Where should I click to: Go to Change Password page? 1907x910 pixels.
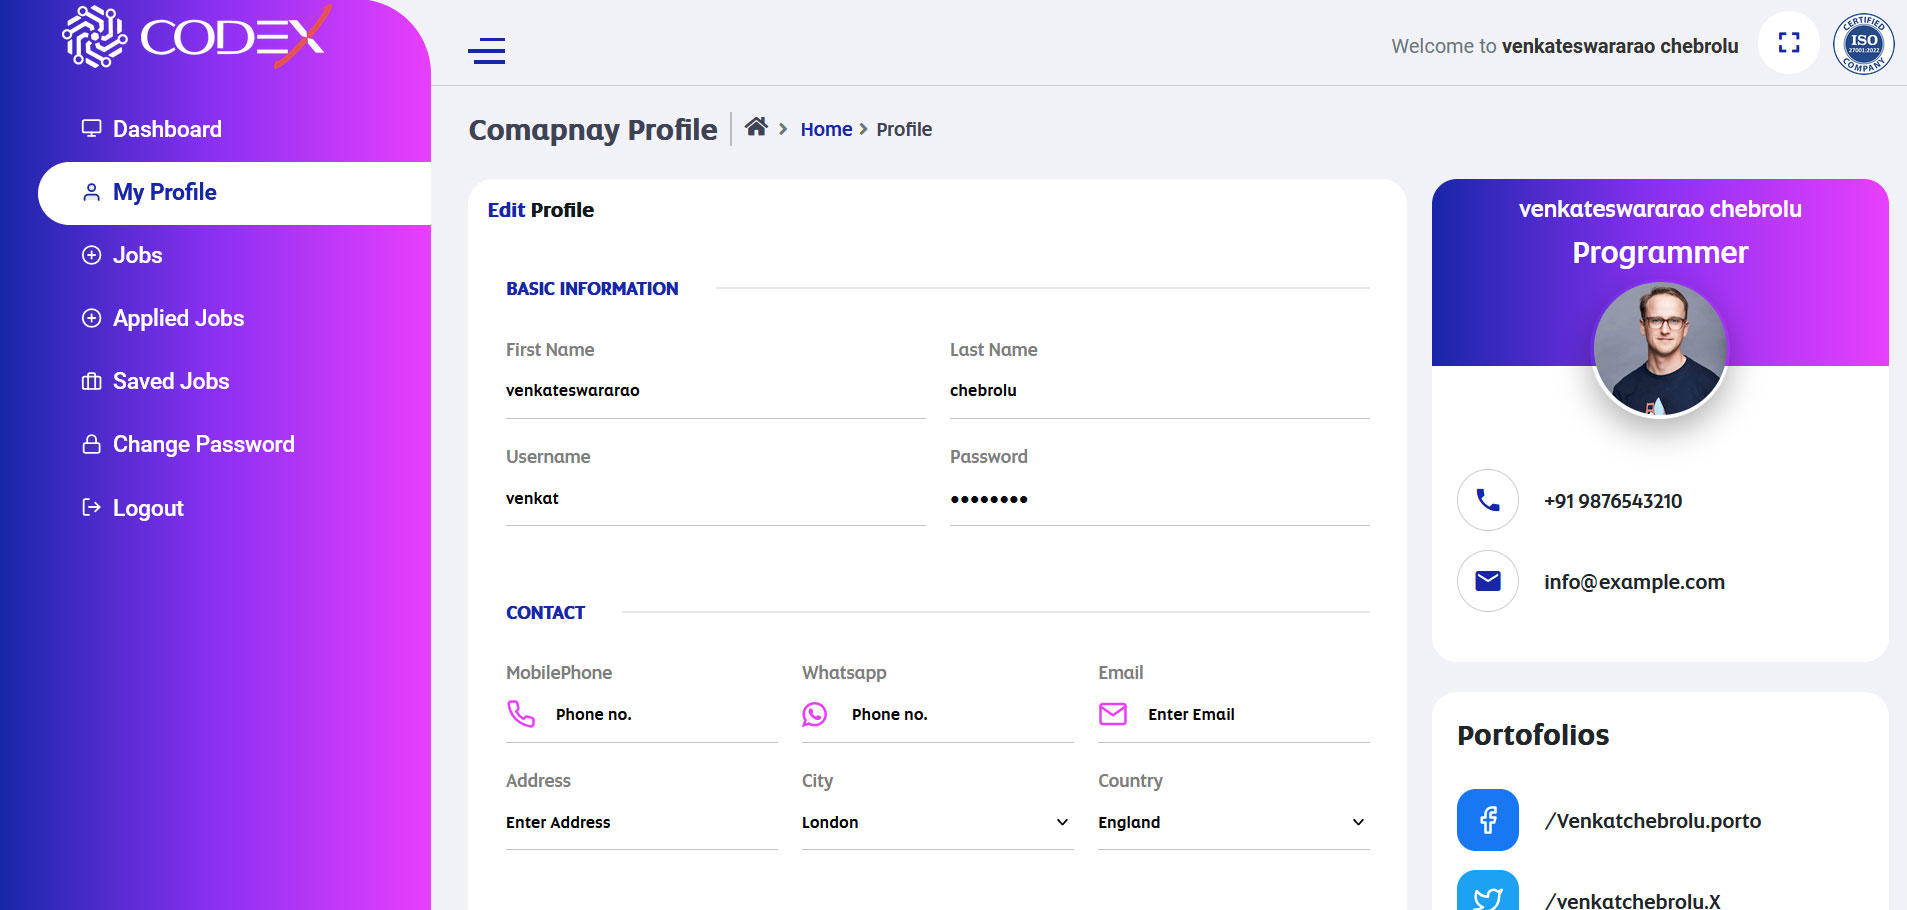tap(203, 444)
